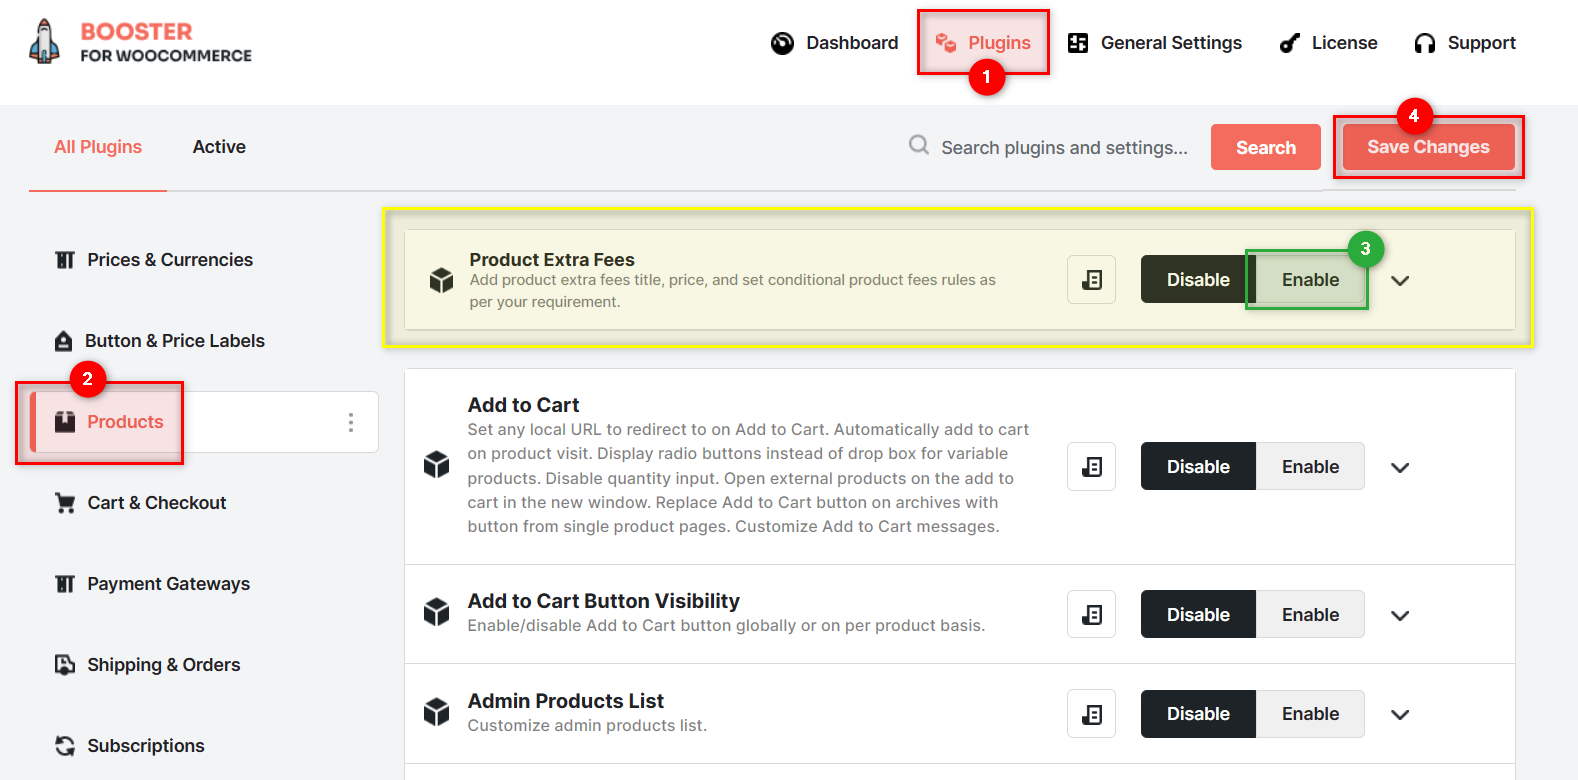The width and height of the screenshot is (1578, 780).
Task: Click the General Settings grid icon
Action: point(1078,43)
